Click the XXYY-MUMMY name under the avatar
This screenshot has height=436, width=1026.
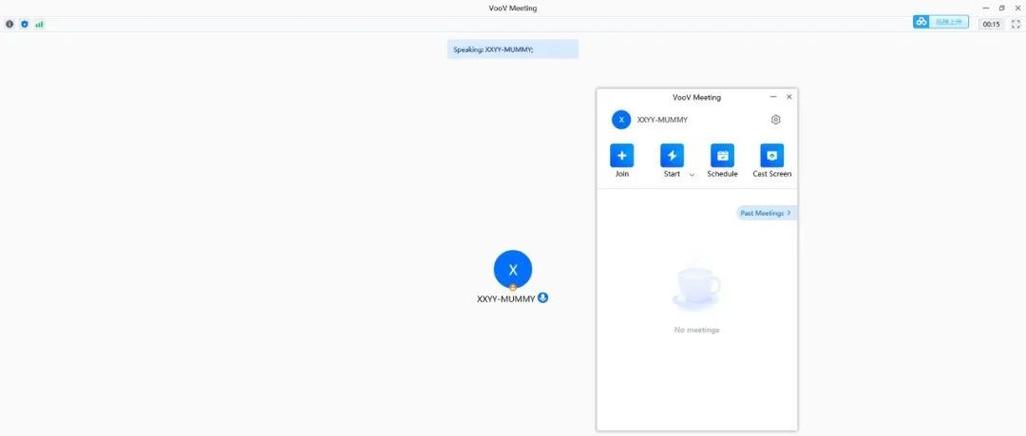click(x=506, y=299)
